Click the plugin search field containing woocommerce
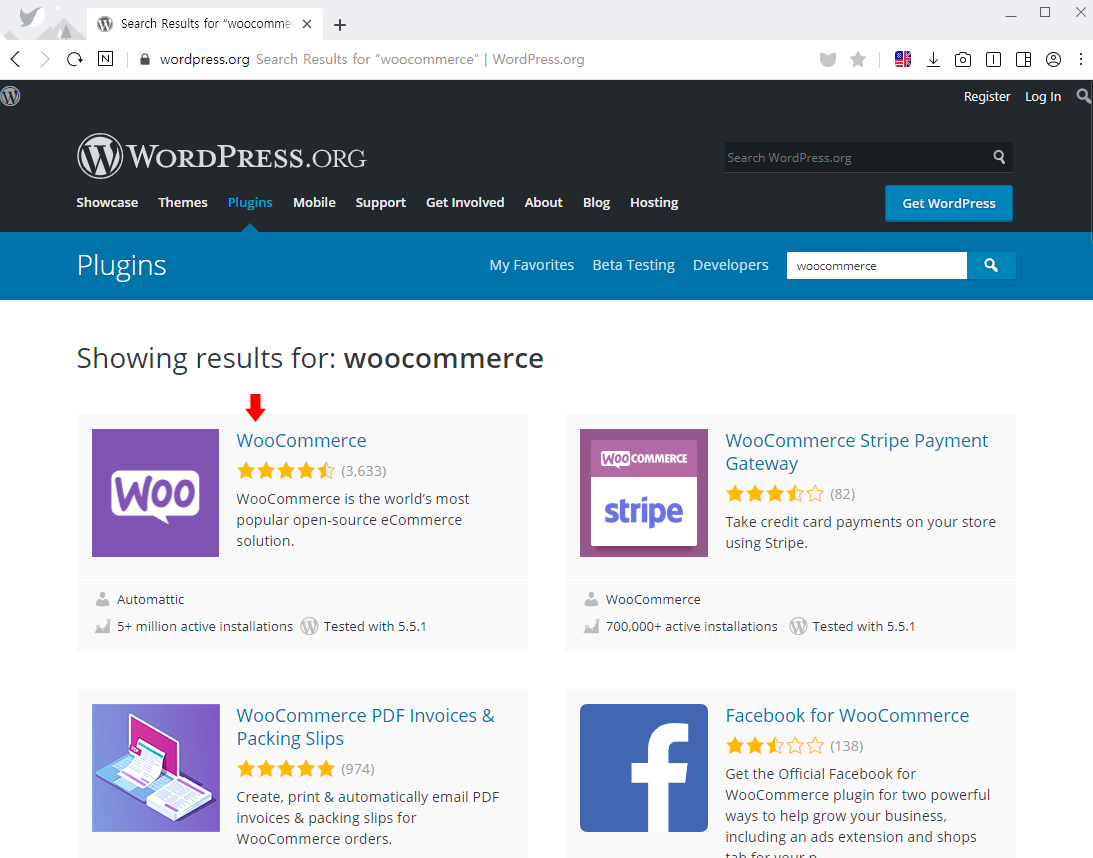The width and height of the screenshot is (1093, 858). tap(877, 266)
